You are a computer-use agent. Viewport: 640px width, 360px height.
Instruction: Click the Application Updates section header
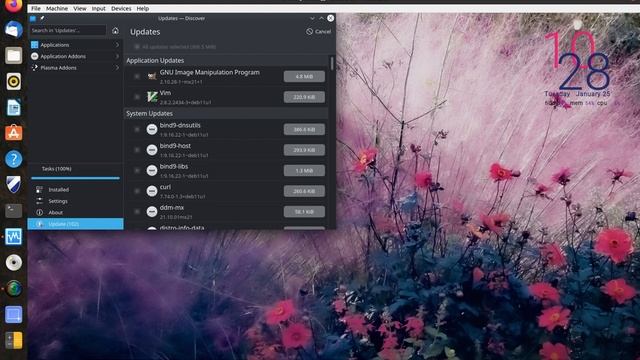point(226,60)
